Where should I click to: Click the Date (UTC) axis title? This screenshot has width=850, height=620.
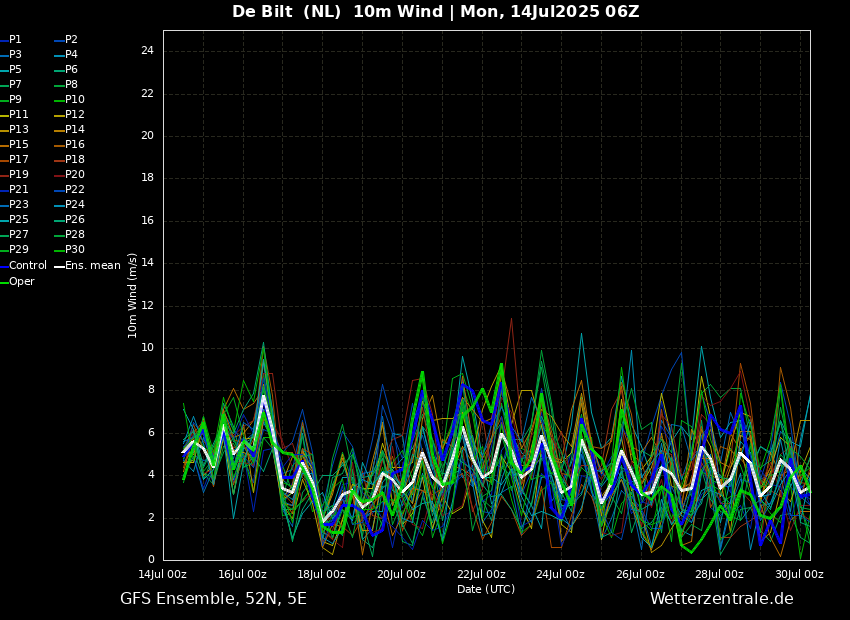point(486,590)
